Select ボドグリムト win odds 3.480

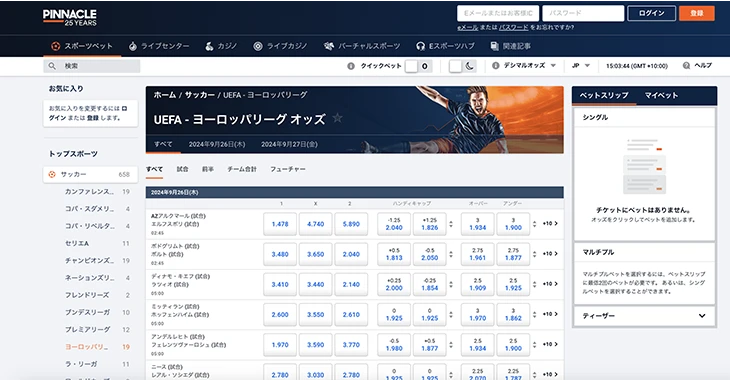pos(280,254)
